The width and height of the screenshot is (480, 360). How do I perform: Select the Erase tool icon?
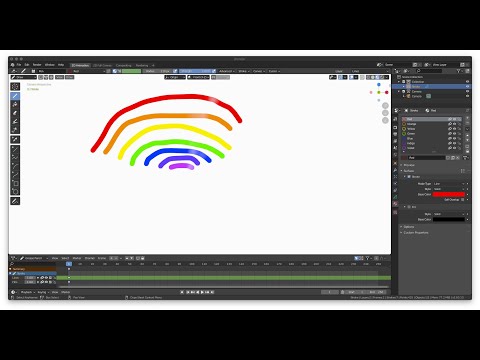[x=15, y=113]
